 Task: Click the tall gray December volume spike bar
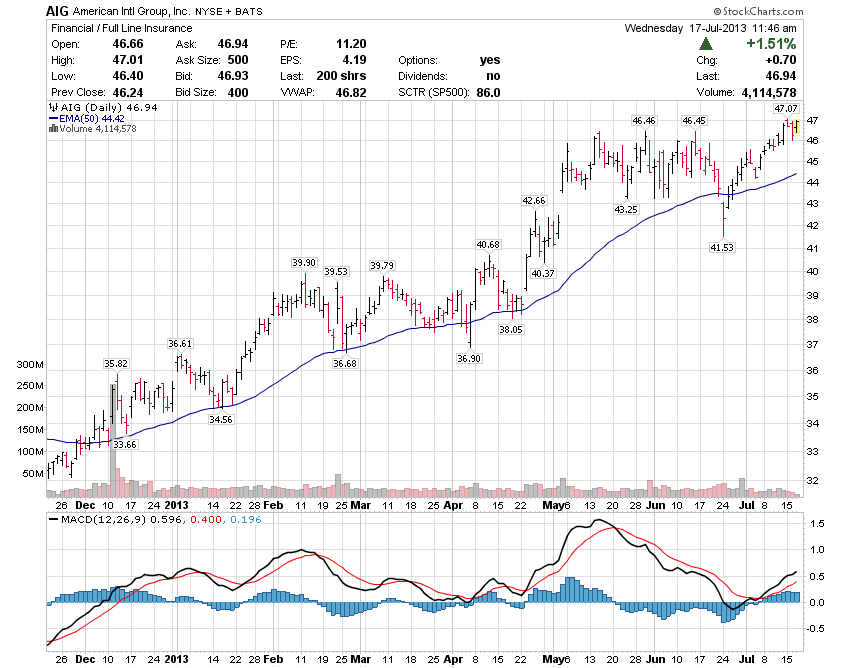[113, 441]
